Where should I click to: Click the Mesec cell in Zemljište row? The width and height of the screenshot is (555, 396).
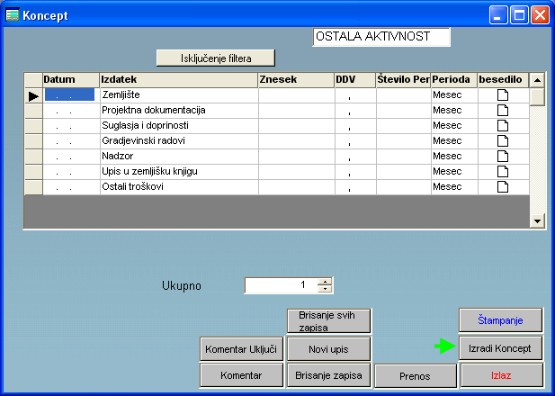(x=454, y=95)
